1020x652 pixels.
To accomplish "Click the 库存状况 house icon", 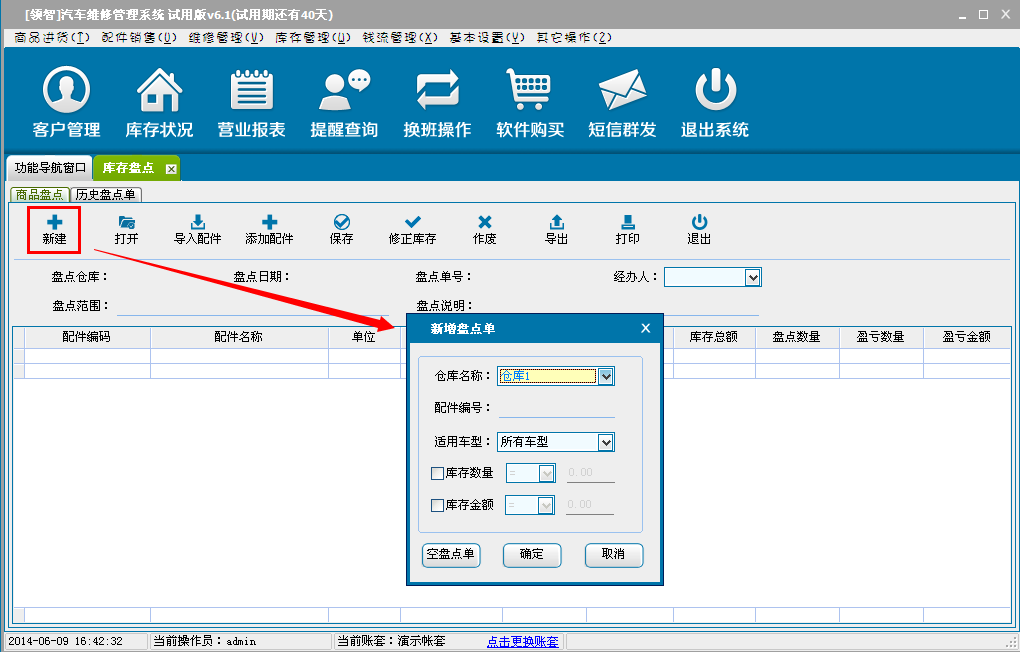I will 159,92.
